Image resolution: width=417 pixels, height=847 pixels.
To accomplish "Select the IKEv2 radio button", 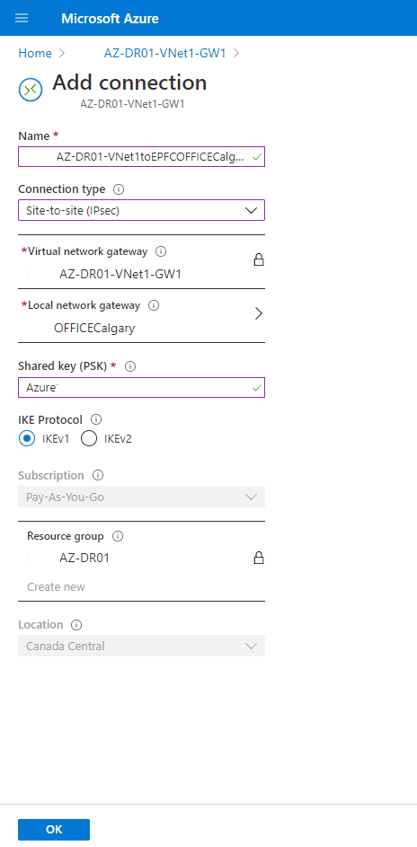I will point(89,439).
